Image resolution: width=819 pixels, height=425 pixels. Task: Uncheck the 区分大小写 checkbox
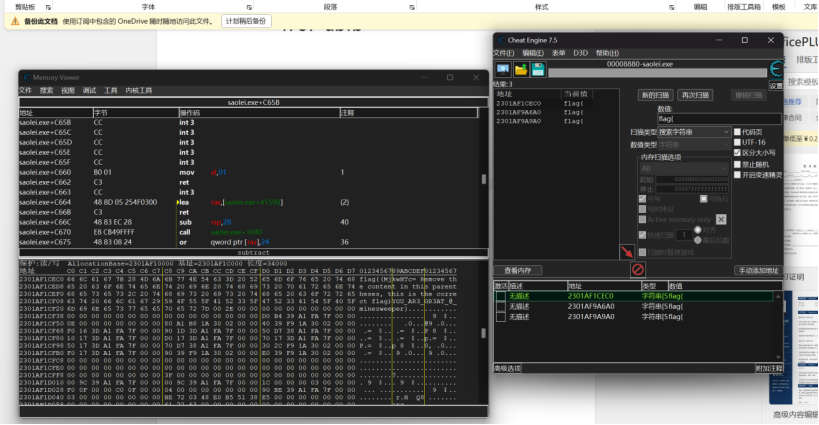pyautogui.click(x=738, y=152)
